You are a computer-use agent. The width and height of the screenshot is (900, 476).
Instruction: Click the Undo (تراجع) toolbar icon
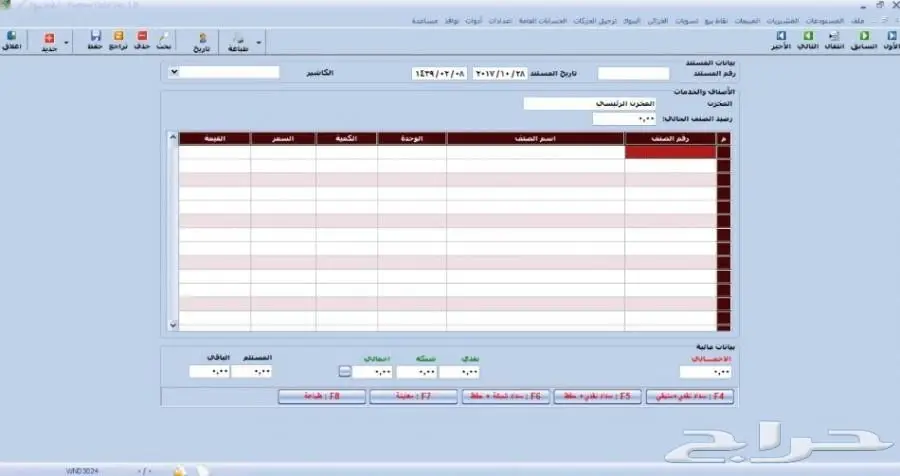point(118,41)
